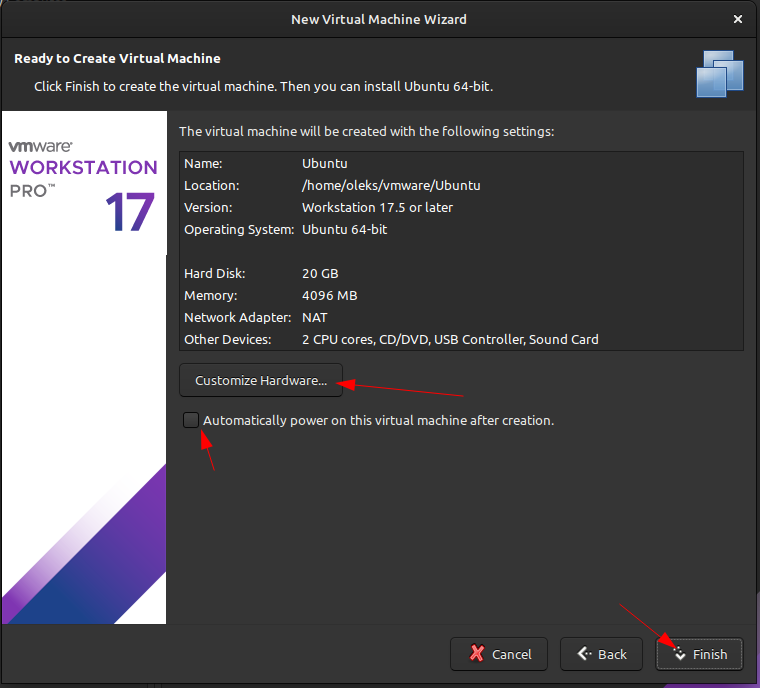Screen dimensions: 760x688
Task: Open the Customize Hardware dialog
Action: click(261, 380)
